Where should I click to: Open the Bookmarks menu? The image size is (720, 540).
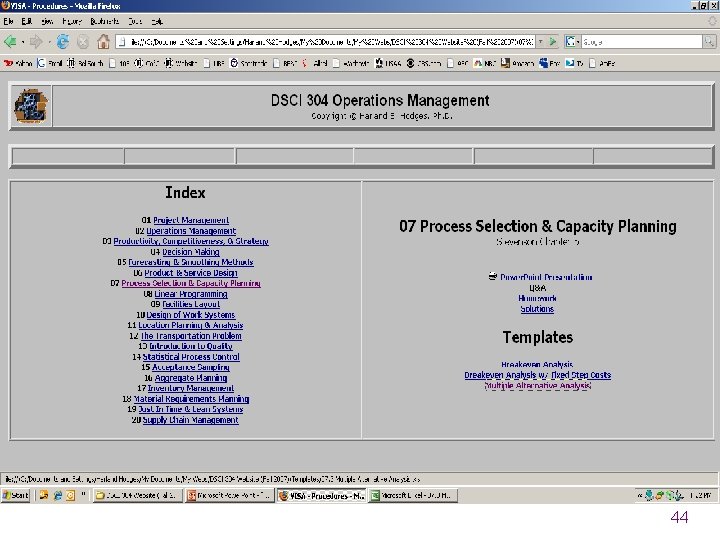point(104,21)
